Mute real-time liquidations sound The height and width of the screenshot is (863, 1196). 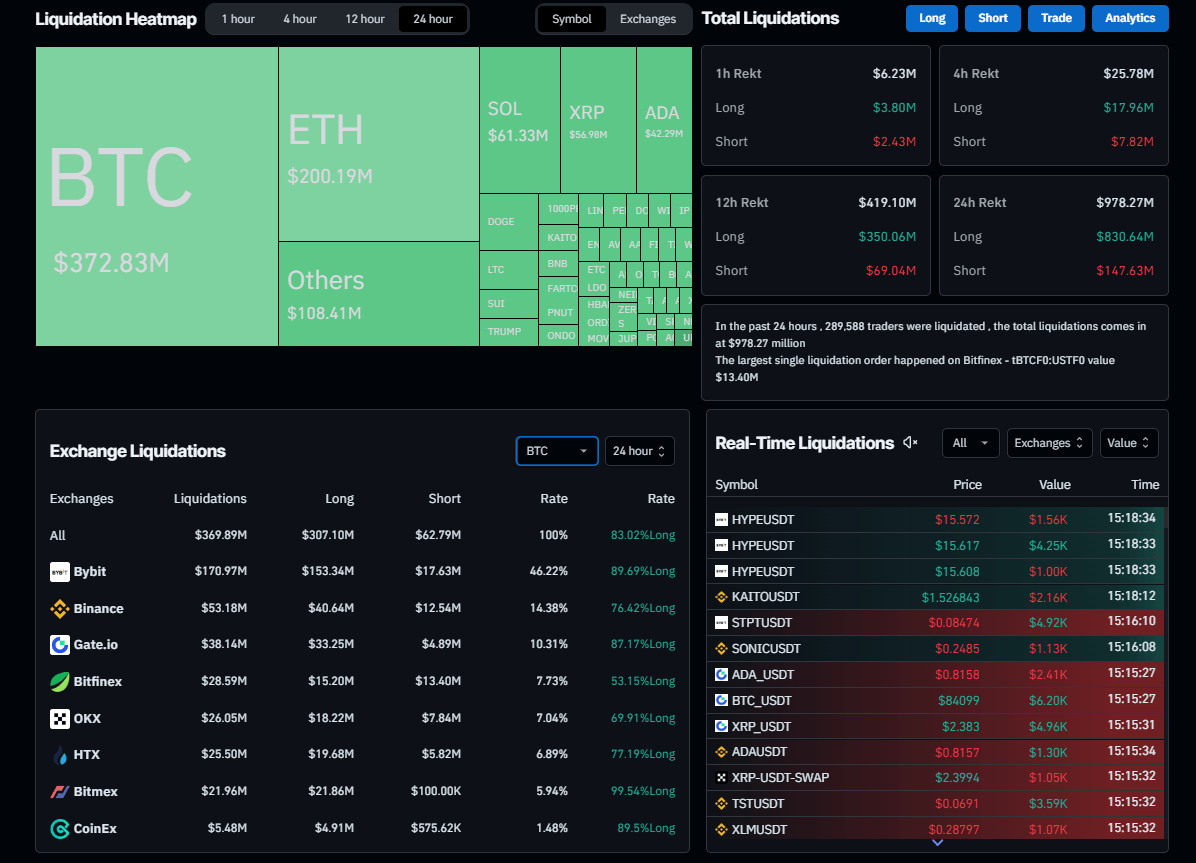click(910, 443)
